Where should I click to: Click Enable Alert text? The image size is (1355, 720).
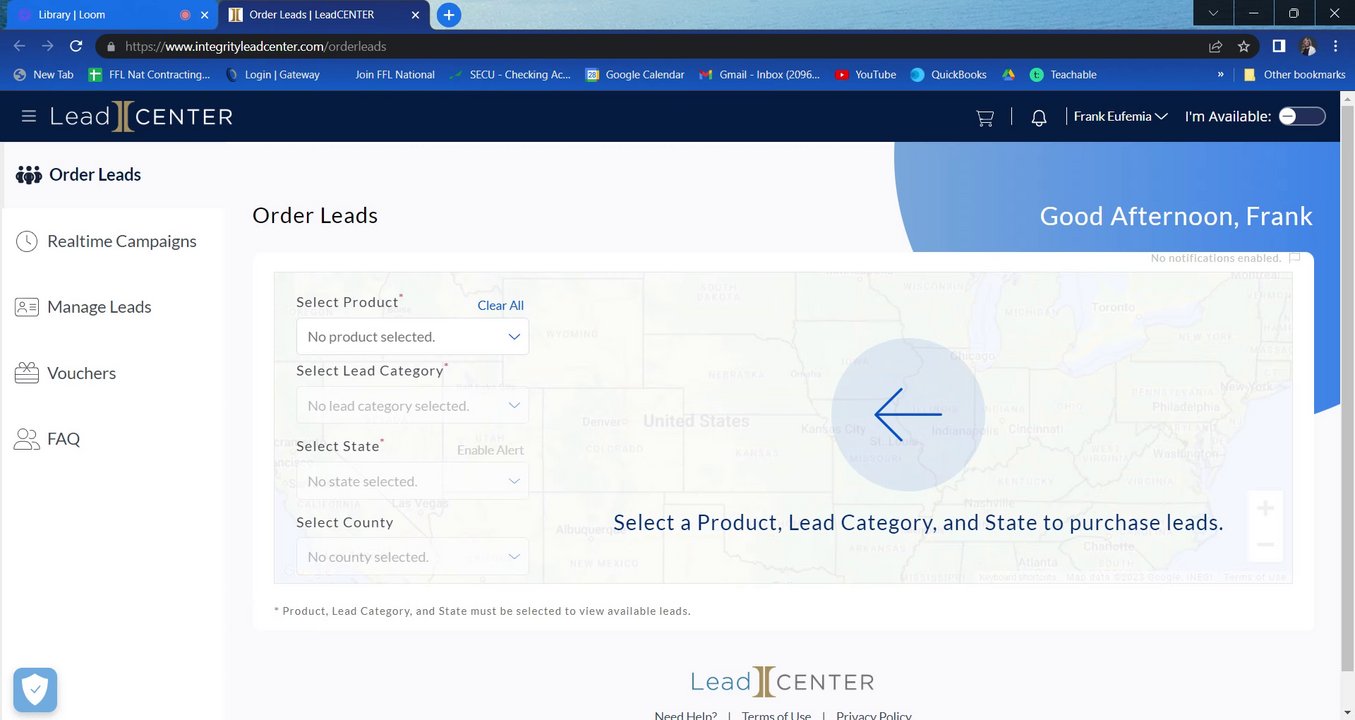tap(490, 450)
